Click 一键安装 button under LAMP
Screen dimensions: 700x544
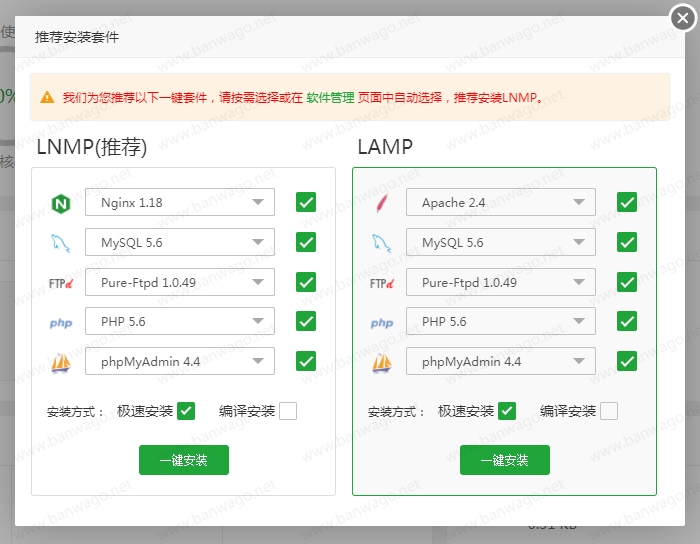pos(505,460)
